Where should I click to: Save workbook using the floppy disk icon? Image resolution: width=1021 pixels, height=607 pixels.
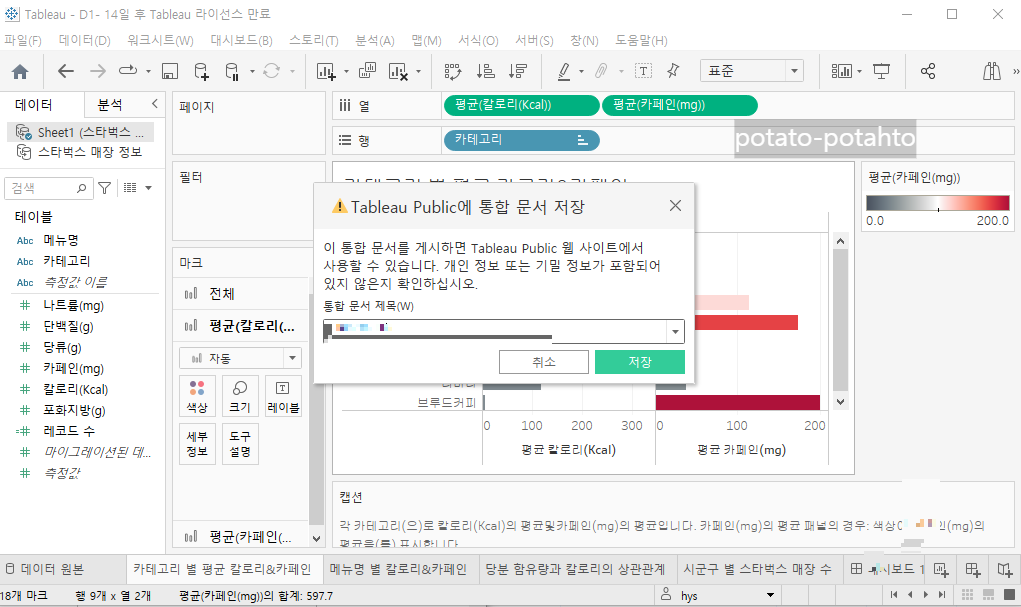point(170,71)
